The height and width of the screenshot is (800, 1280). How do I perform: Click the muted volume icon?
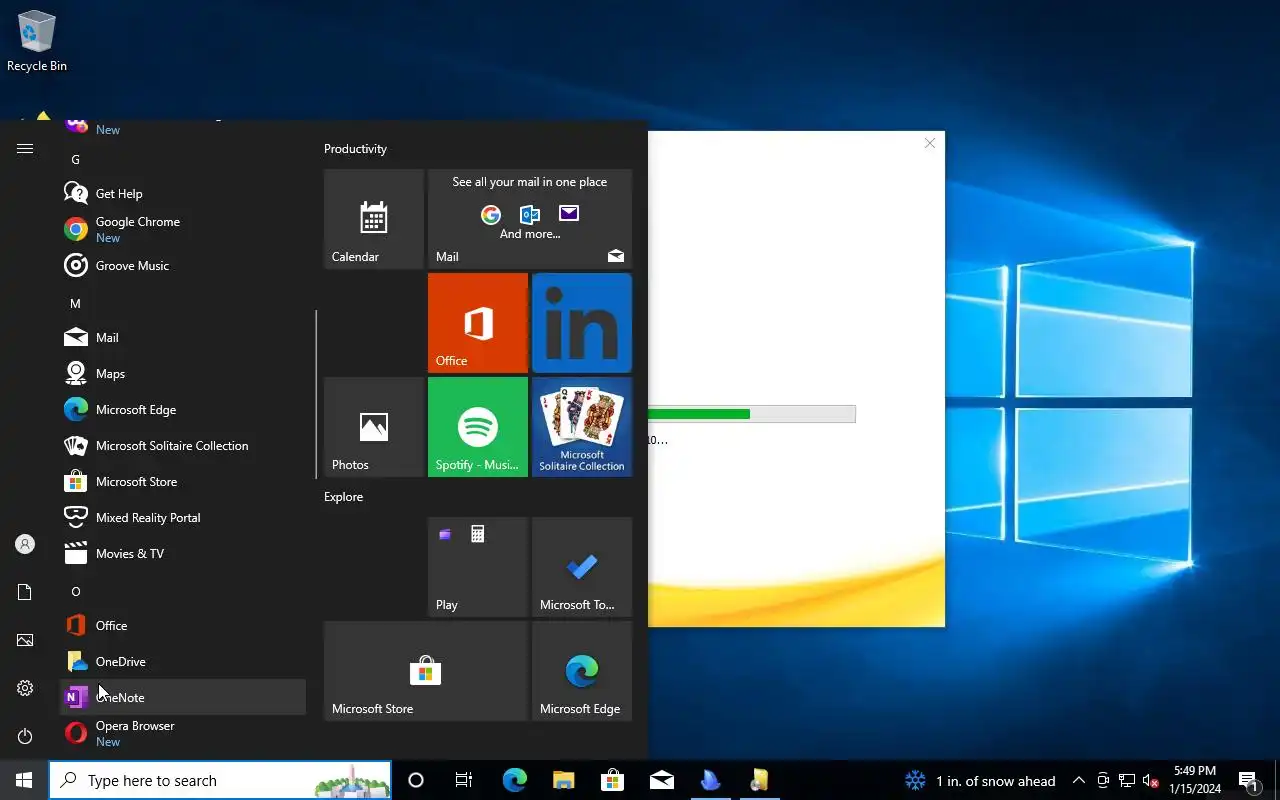click(1150, 781)
